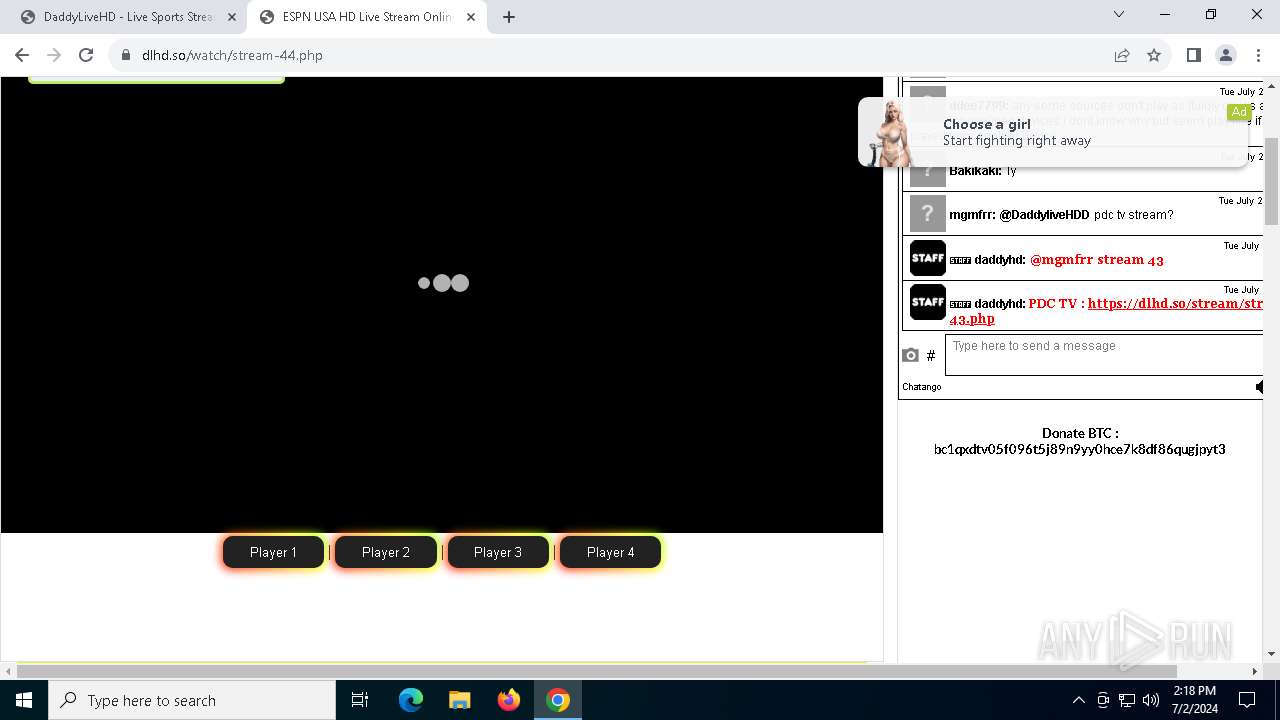
Task: Open the Chrome three-dot menu
Action: (x=1257, y=55)
